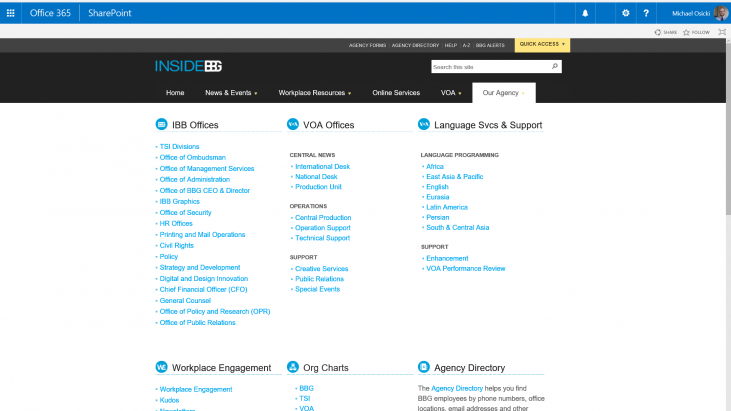The width and height of the screenshot is (731, 411).
Task: Click the Language Svcs & Support icon
Action: [x=424, y=124]
